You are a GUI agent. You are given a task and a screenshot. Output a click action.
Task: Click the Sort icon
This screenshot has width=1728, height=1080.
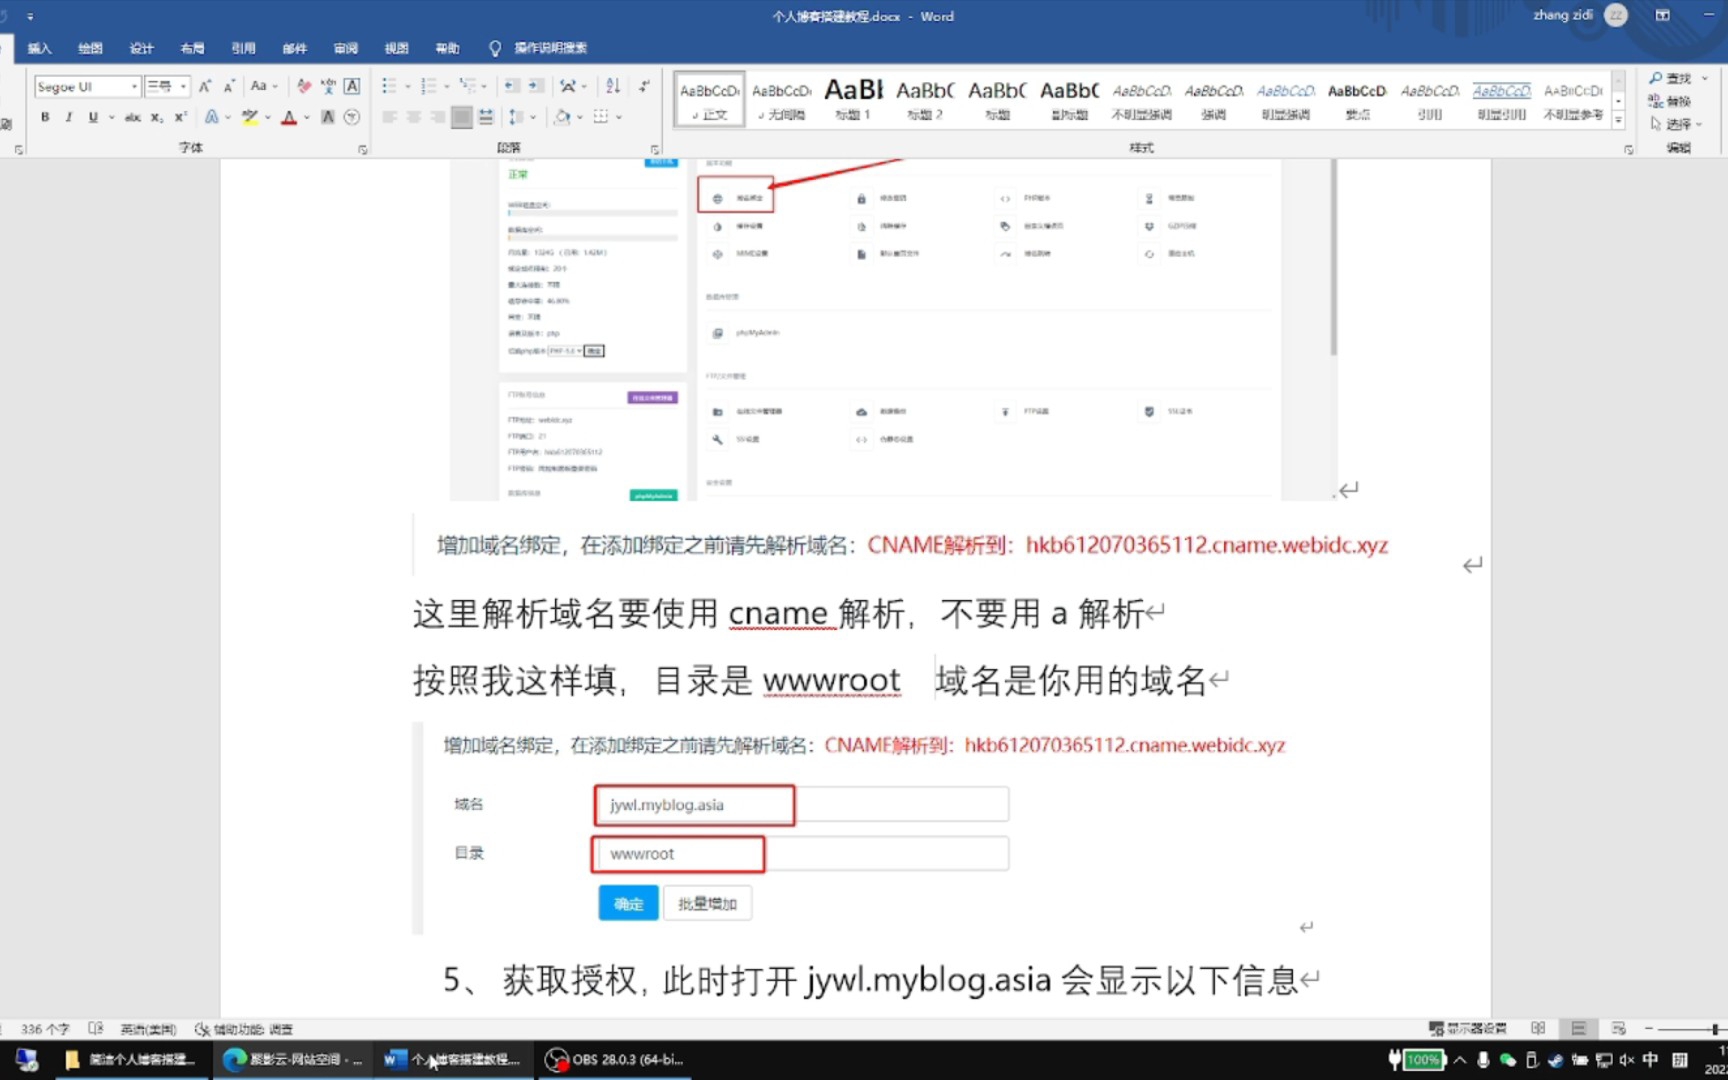[613, 86]
